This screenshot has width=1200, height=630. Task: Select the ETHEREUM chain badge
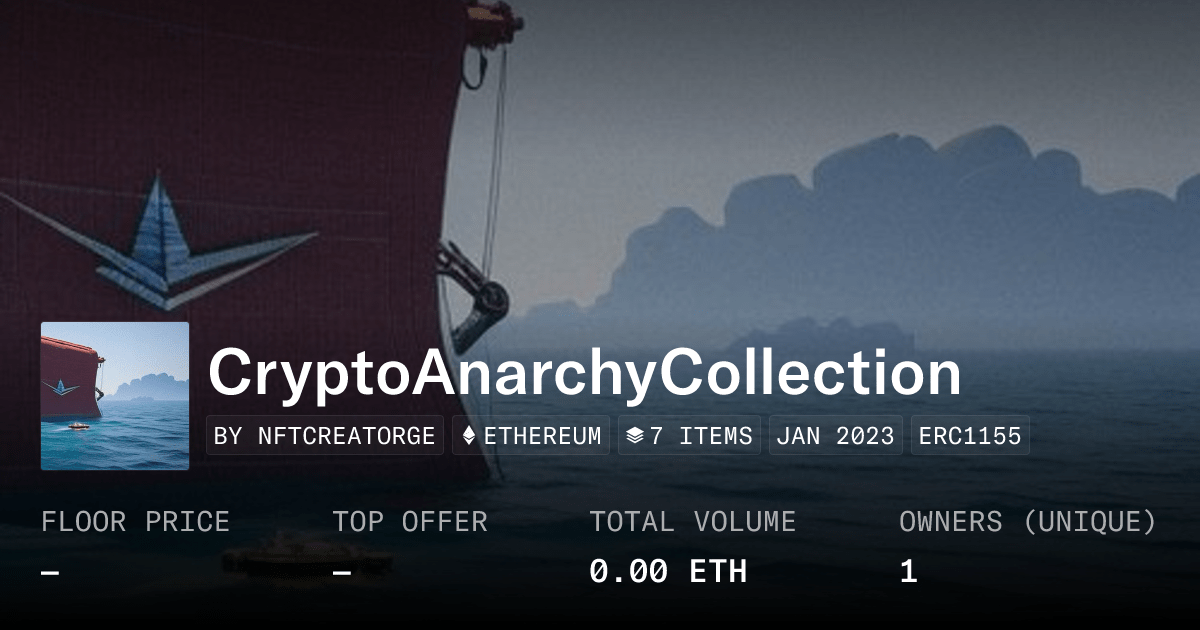coord(531,436)
